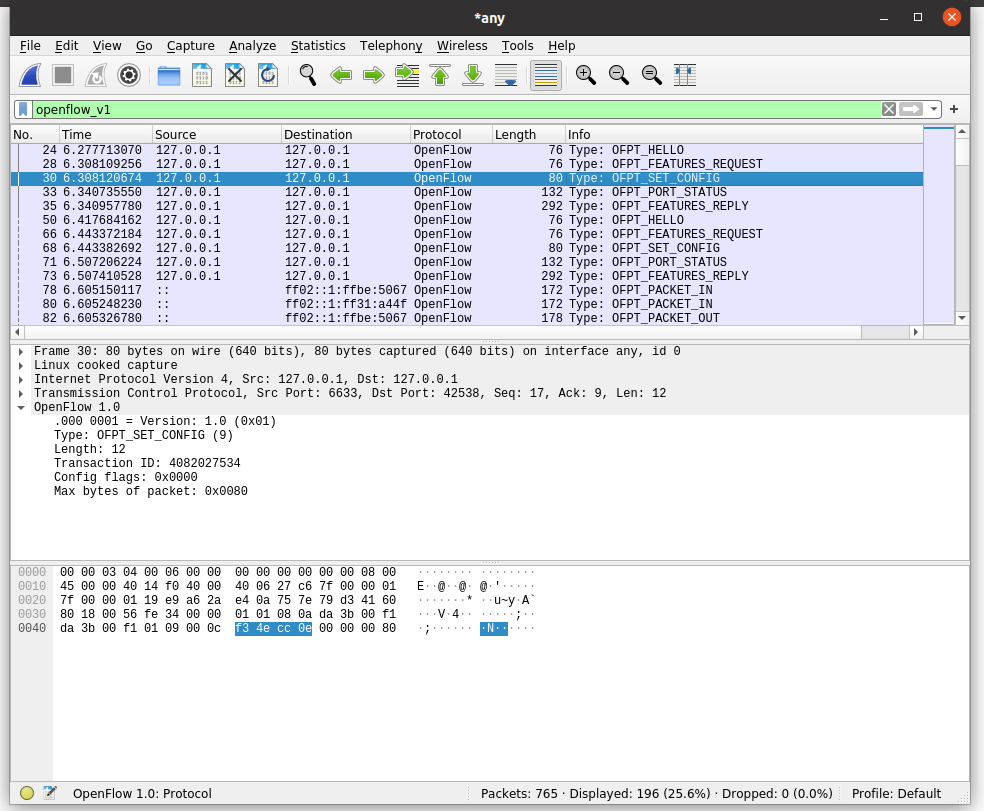Expand the Frame 30 details
Image resolution: width=984 pixels, height=811 pixels.
pos(21,352)
